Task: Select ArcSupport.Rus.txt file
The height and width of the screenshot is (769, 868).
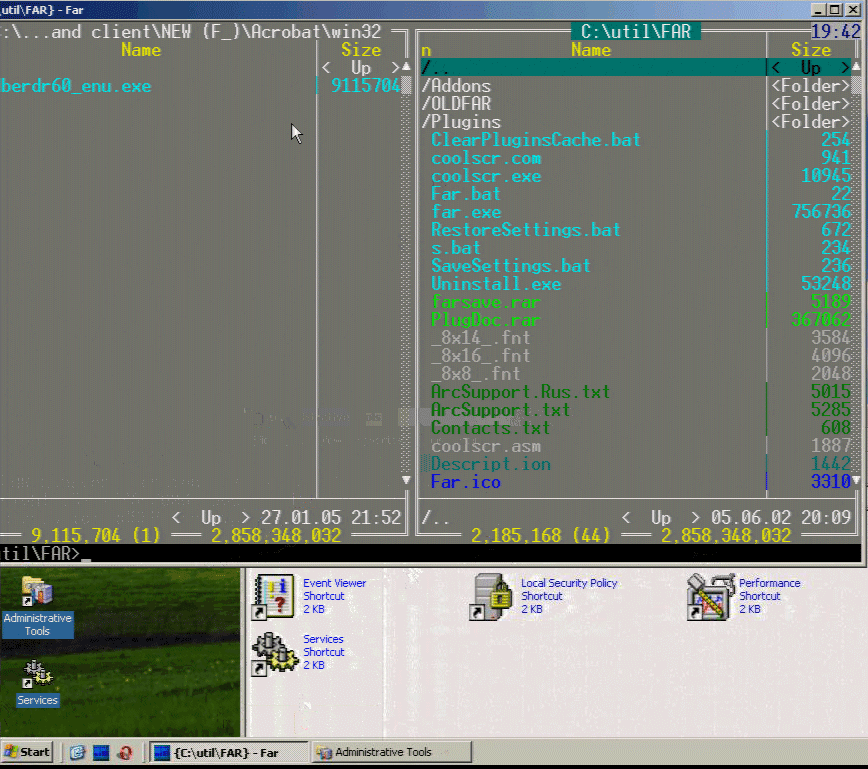Action: [x=520, y=392]
